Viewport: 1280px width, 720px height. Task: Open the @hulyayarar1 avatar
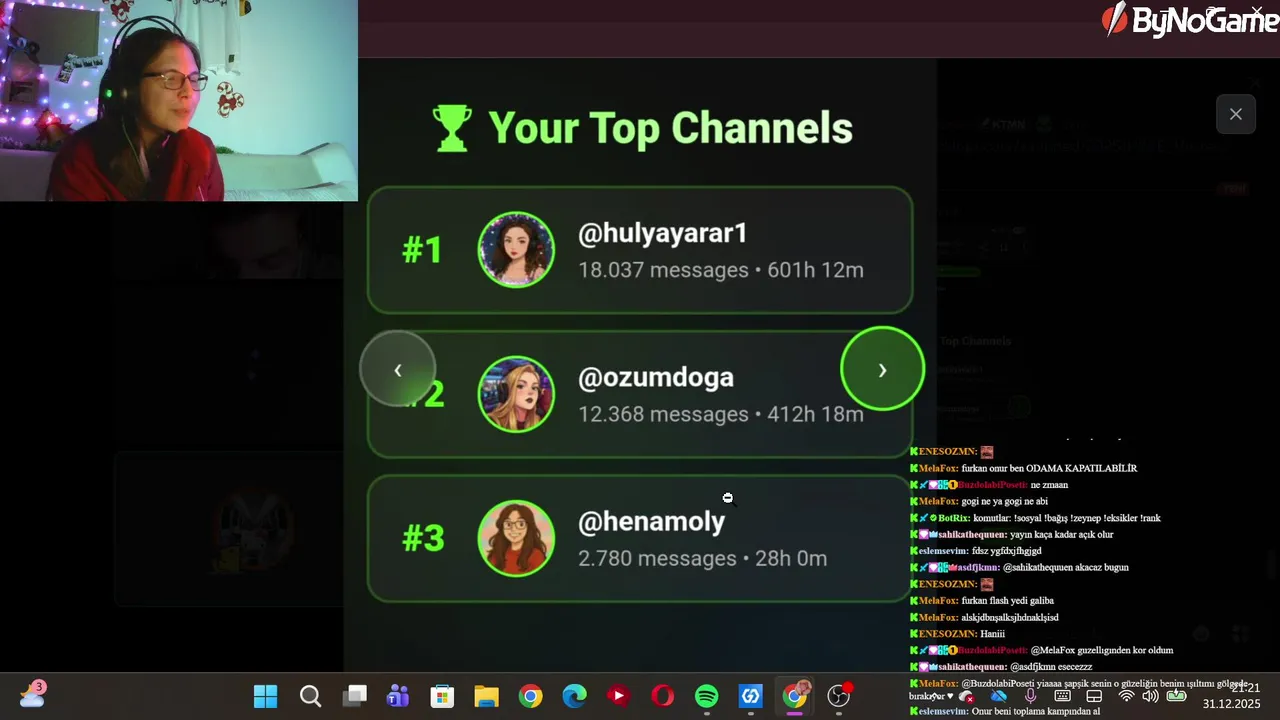tap(516, 250)
